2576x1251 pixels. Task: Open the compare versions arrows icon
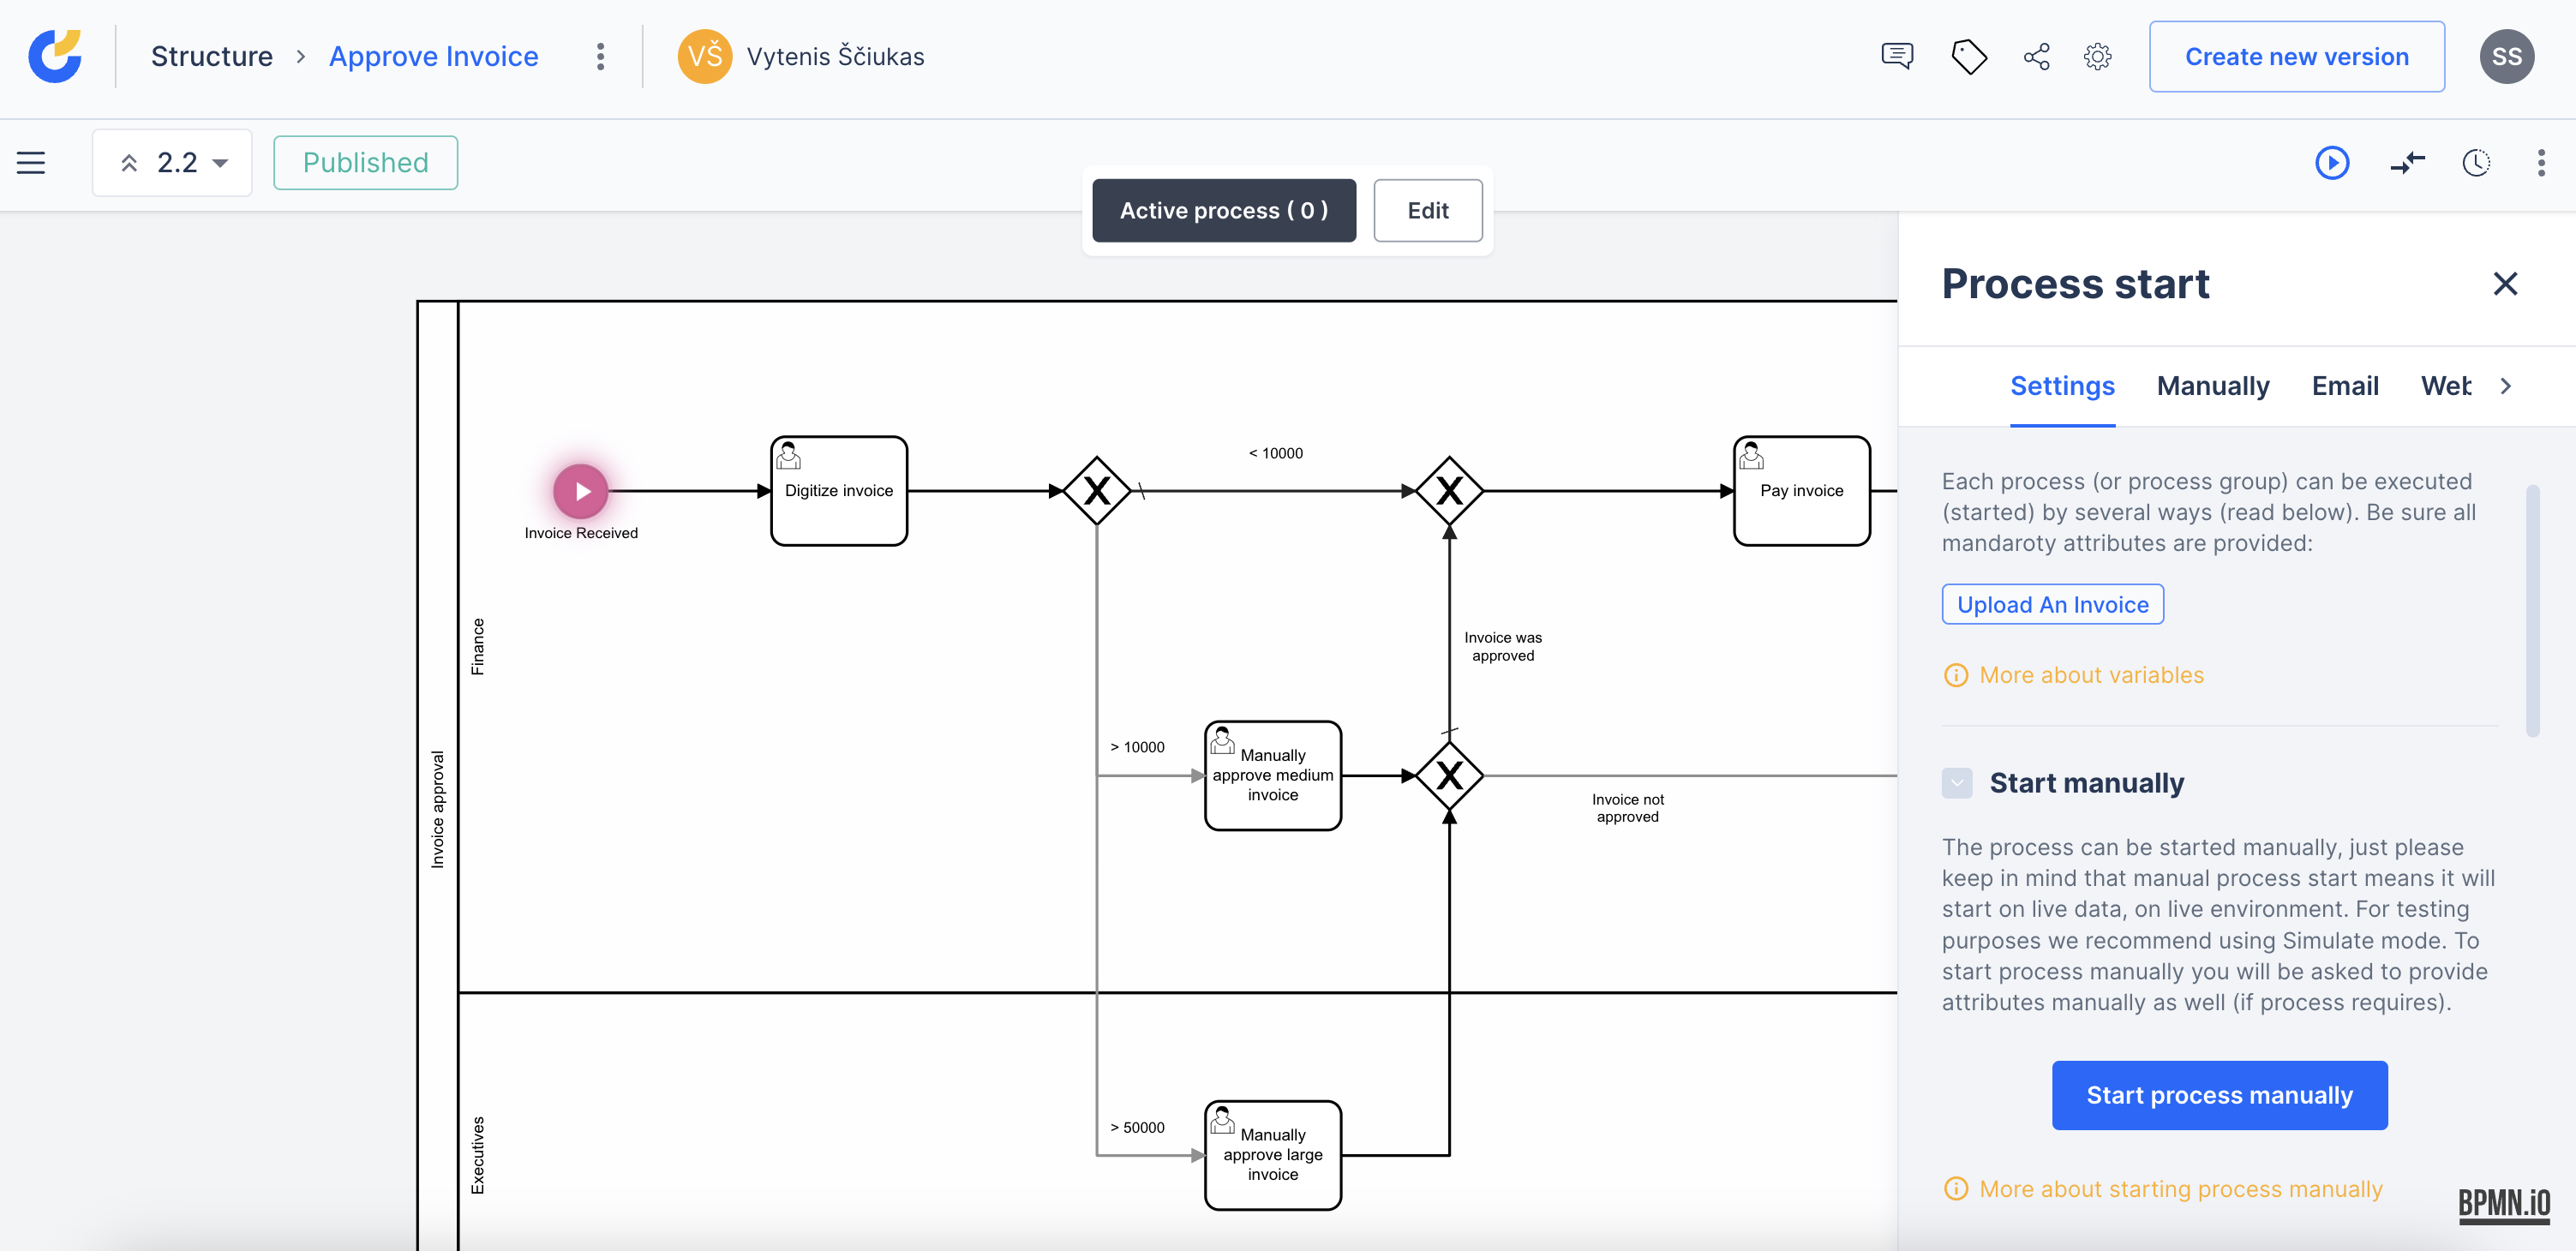point(2407,163)
